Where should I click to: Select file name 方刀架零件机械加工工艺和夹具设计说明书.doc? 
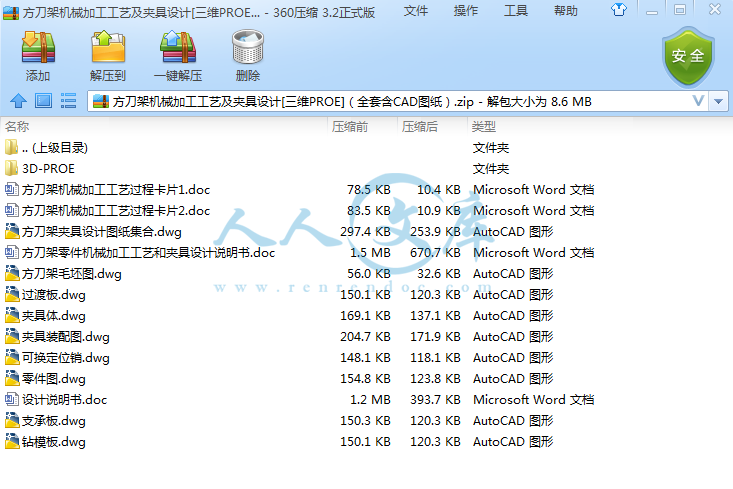(x=148, y=253)
